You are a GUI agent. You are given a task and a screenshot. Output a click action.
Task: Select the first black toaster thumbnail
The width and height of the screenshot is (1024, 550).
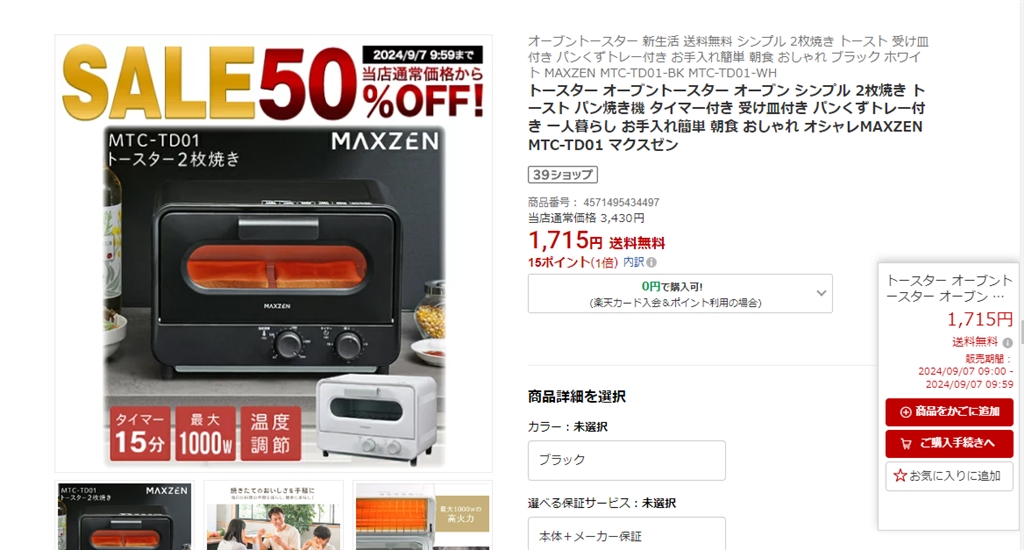[x=124, y=516]
